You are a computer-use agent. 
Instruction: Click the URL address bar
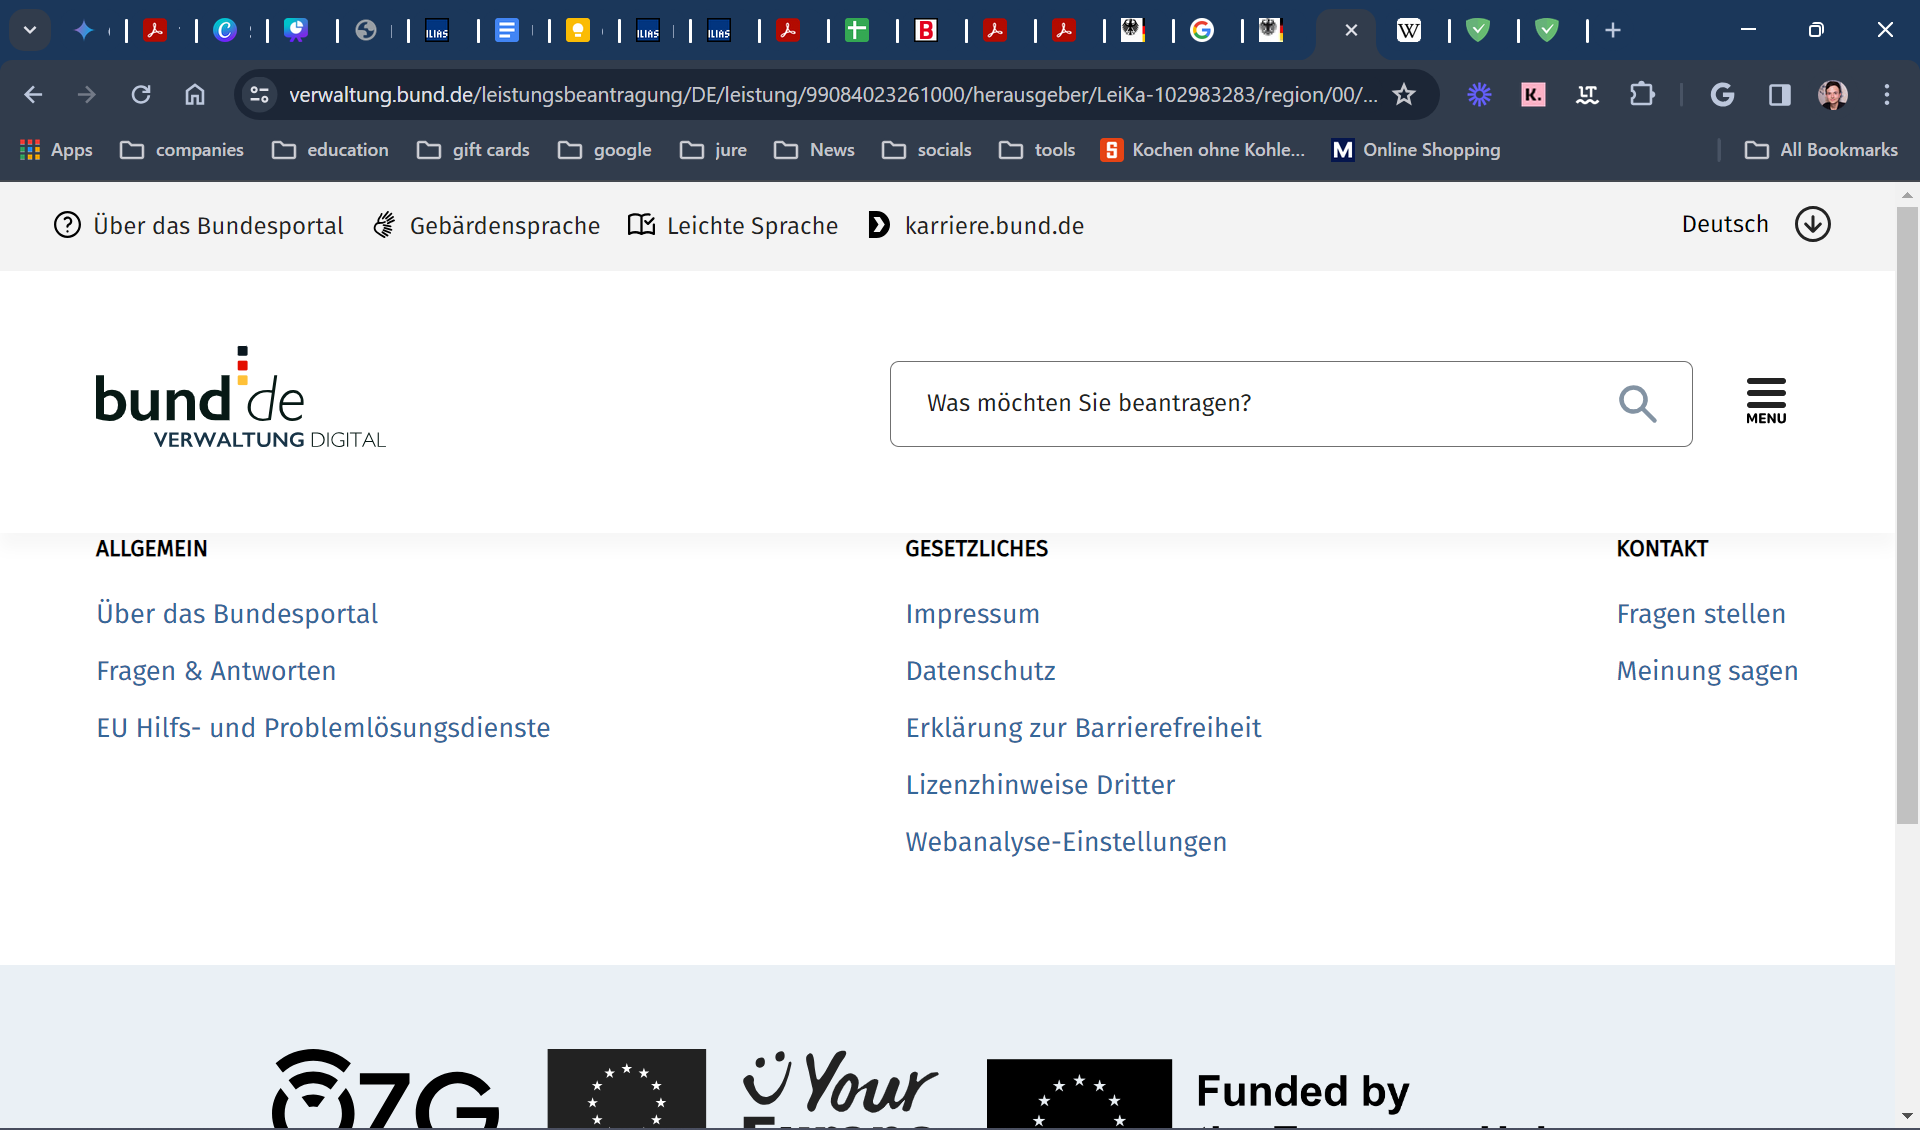[x=832, y=95]
